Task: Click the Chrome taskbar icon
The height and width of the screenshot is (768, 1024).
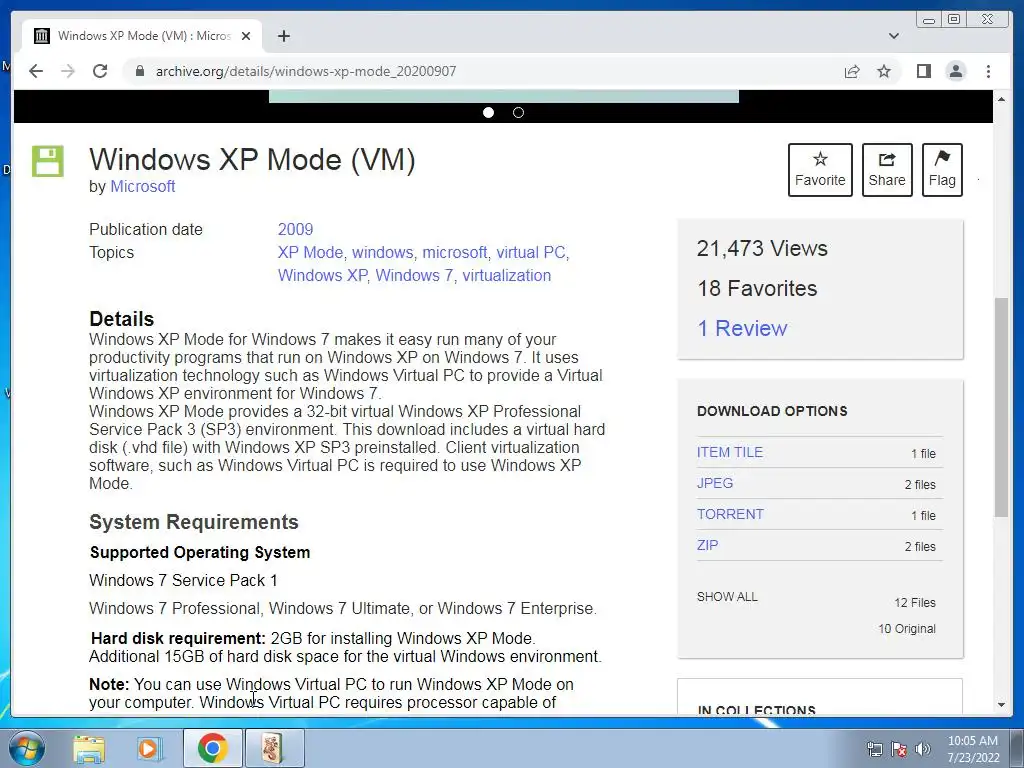Action: [212, 748]
